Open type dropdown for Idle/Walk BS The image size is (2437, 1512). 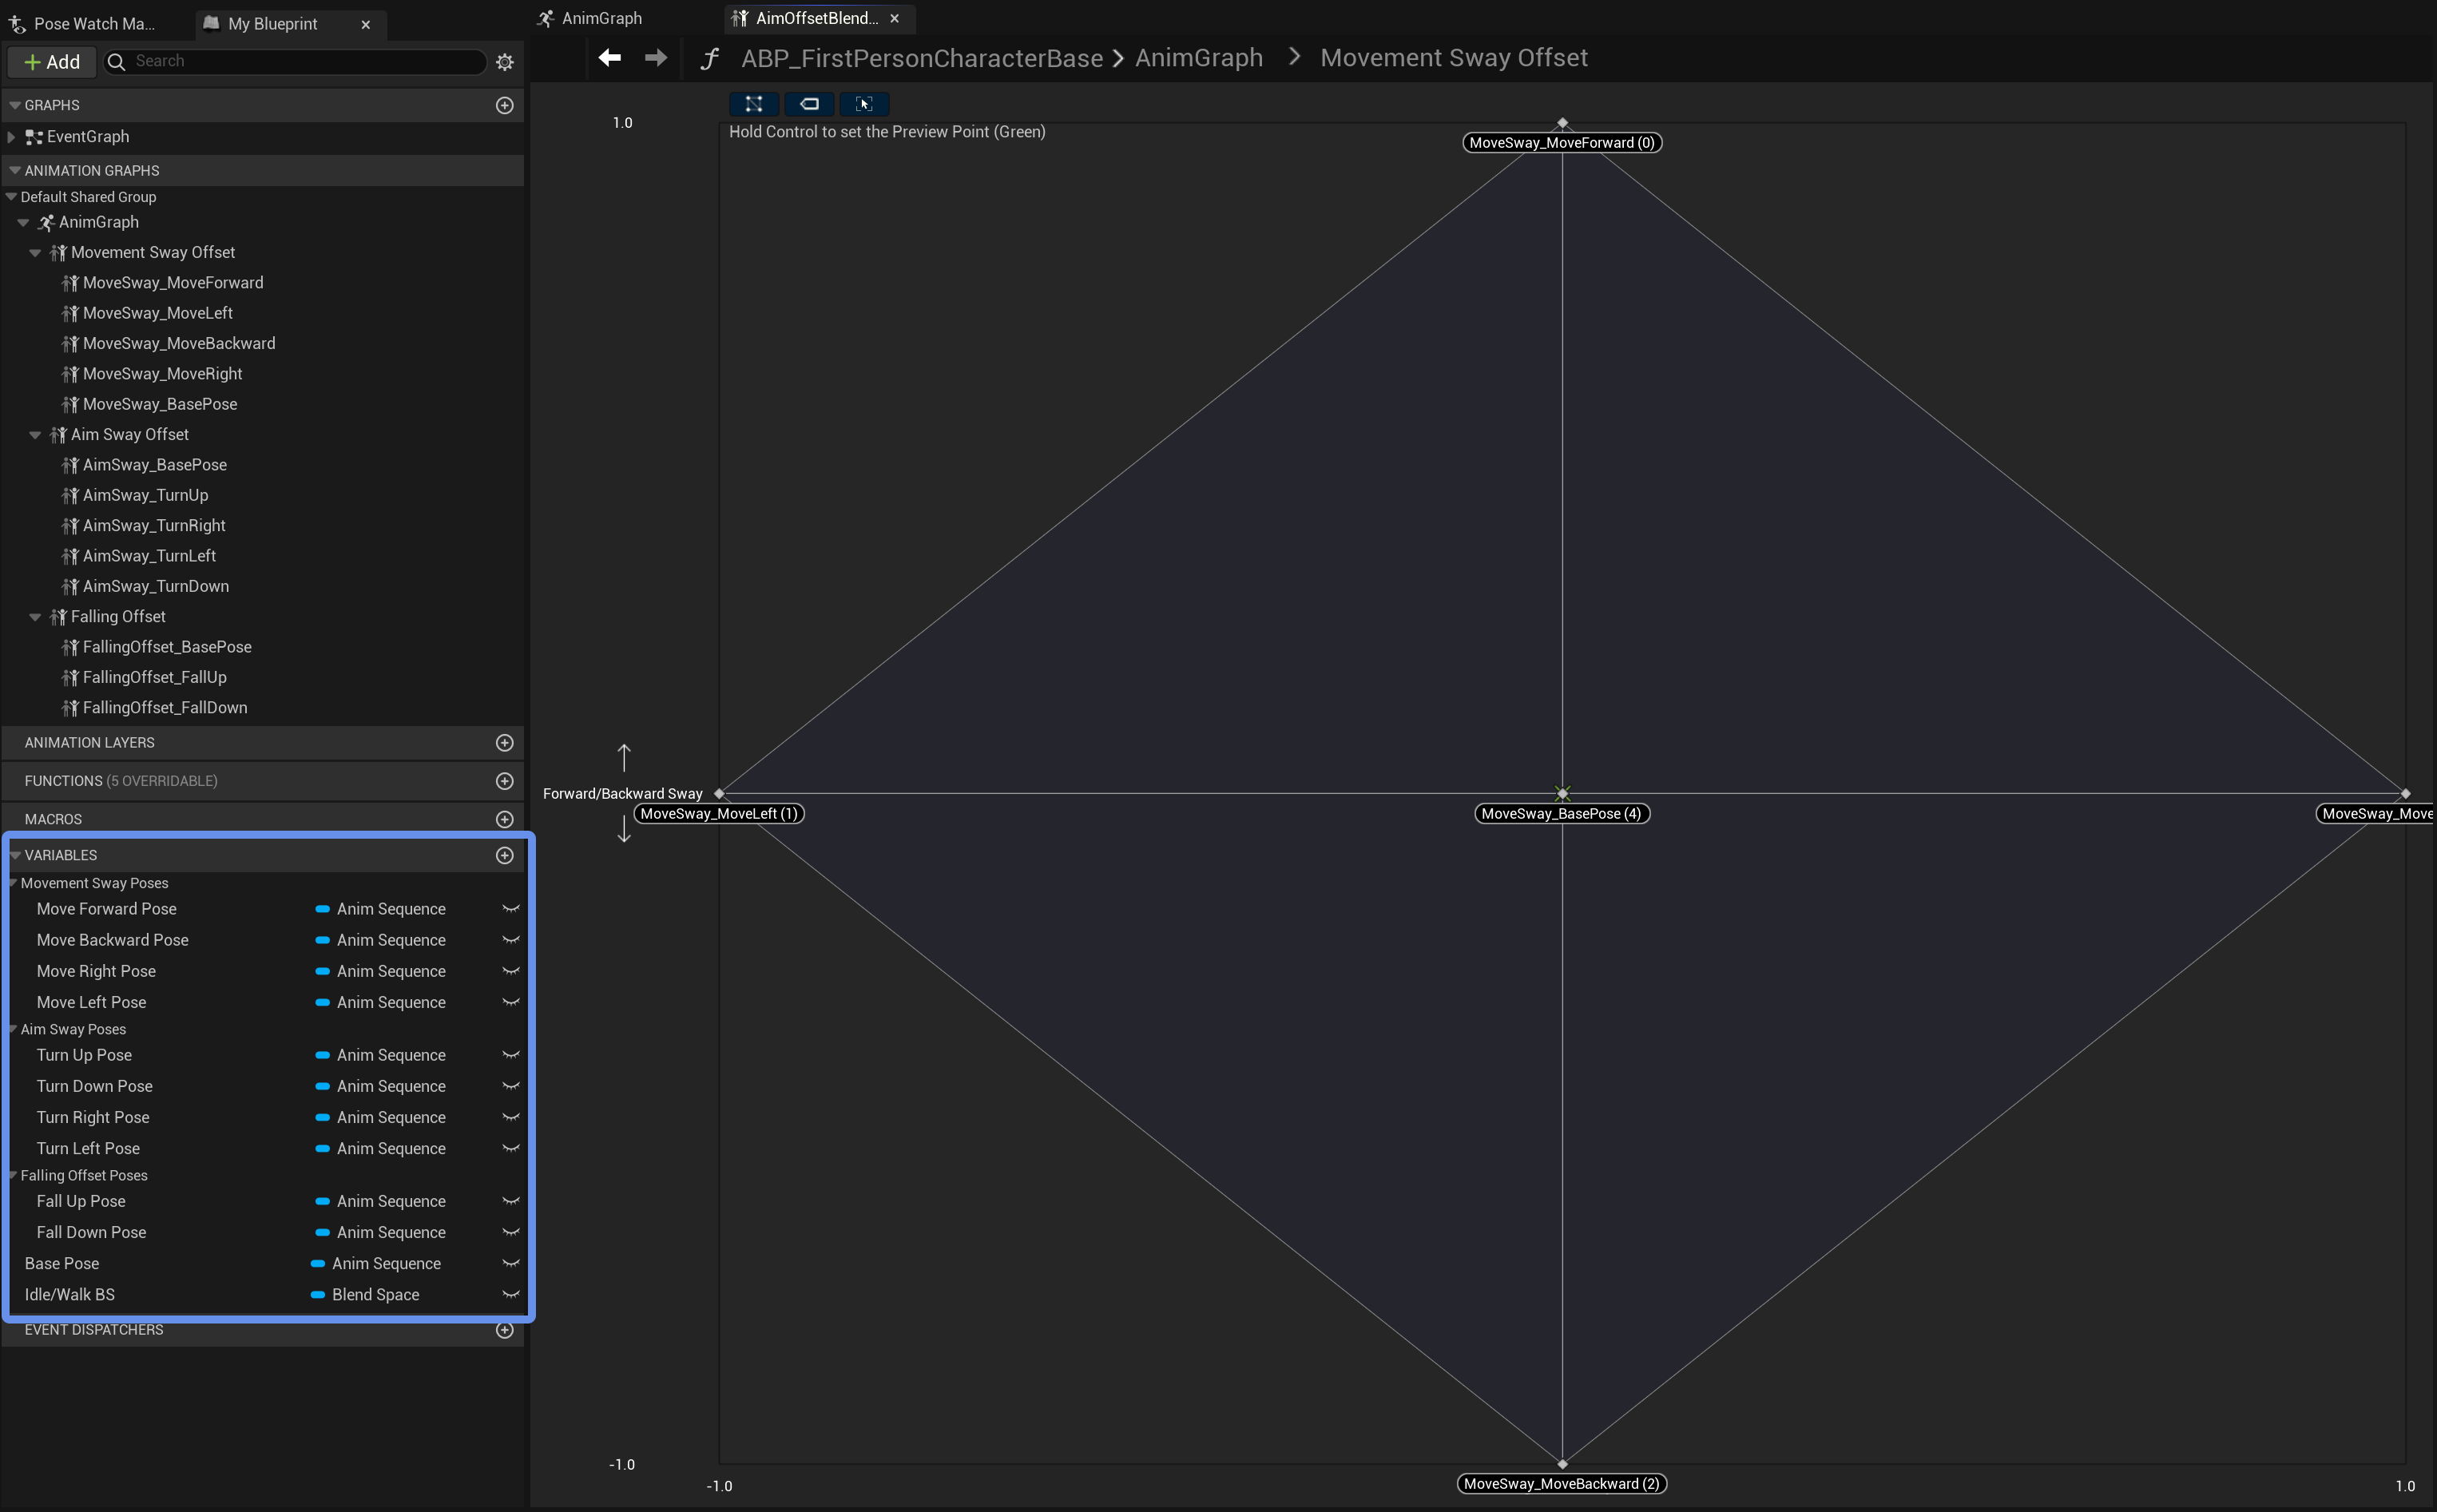tap(365, 1295)
